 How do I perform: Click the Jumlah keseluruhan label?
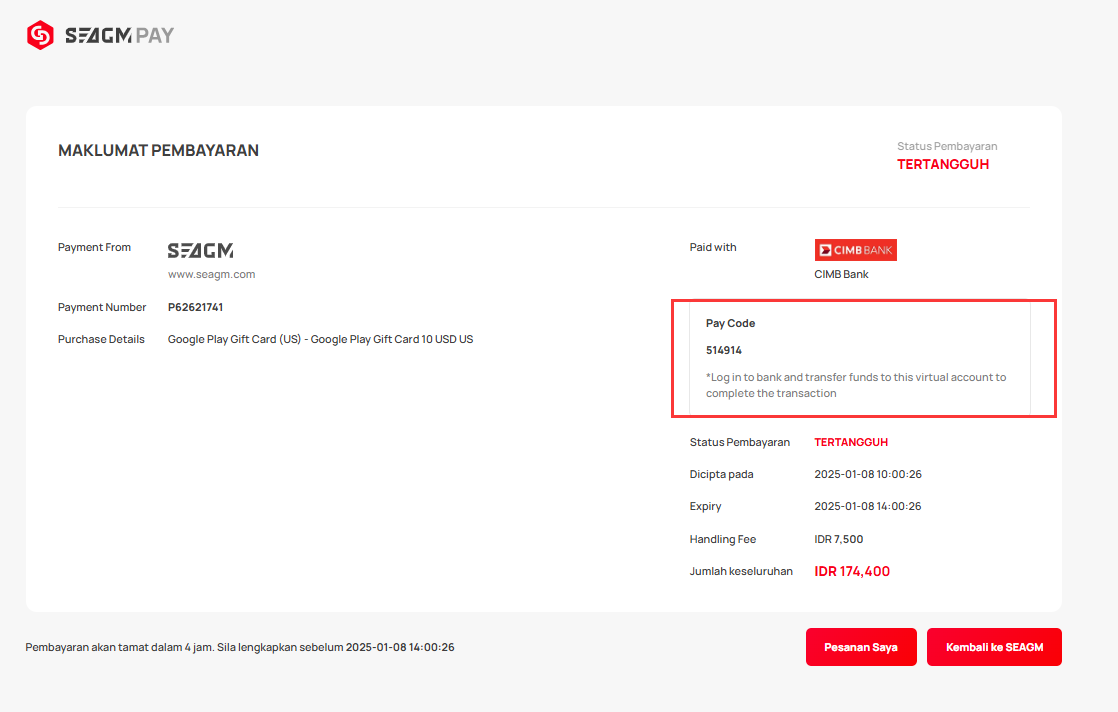click(x=741, y=572)
